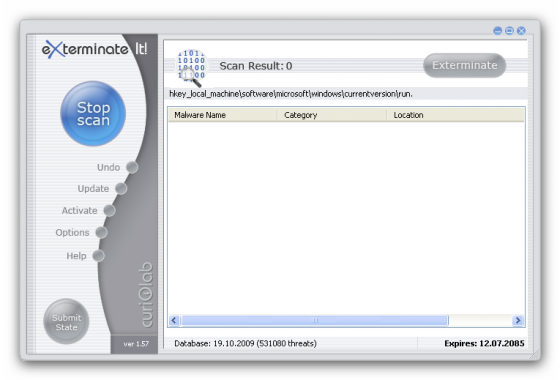Click the horizontal scrollbar right arrow
The image size is (560, 380).
[518, 320]
